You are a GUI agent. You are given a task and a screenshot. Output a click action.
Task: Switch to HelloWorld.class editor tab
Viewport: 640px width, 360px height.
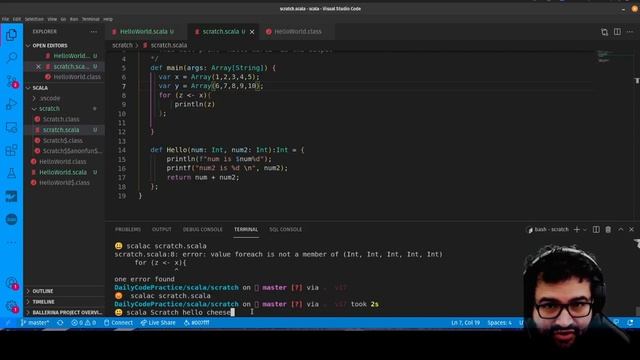click(298, 31)
